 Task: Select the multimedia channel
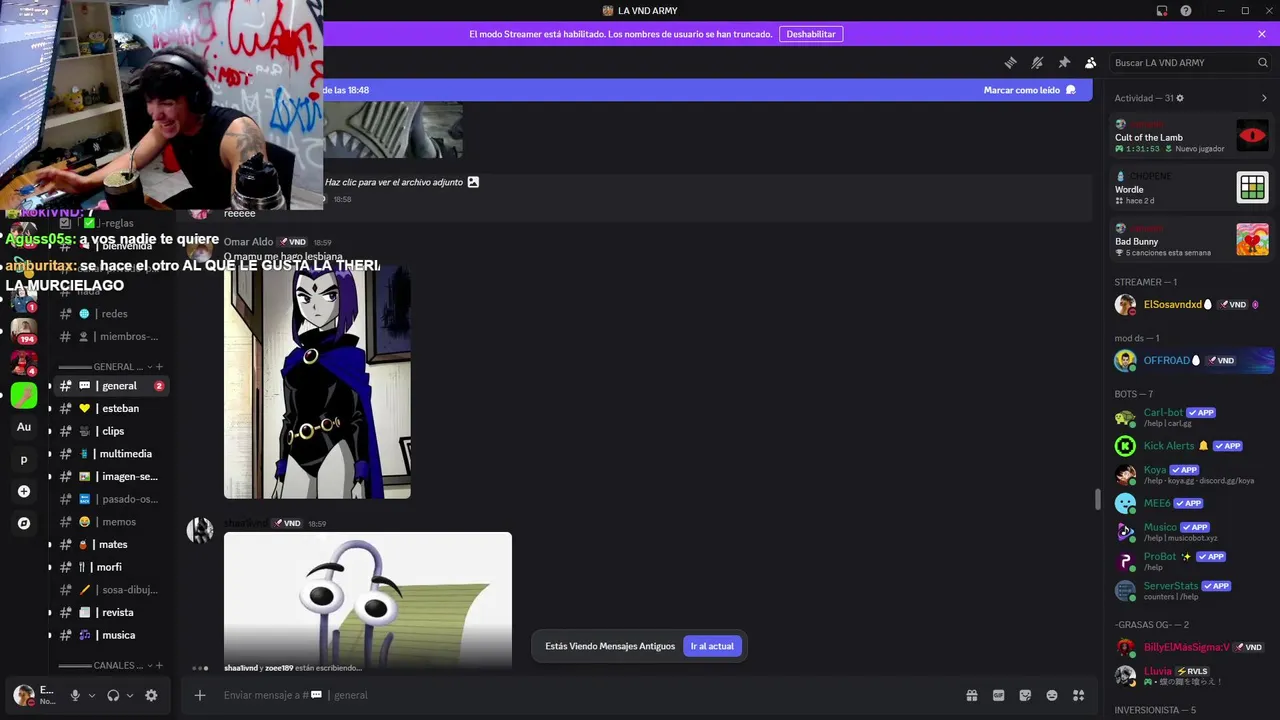[112, 454]
